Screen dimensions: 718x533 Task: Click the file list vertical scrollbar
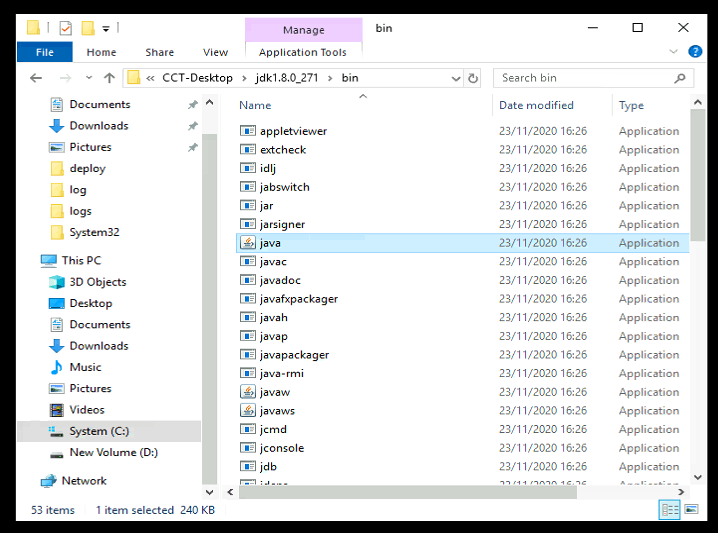(x=697, y=174)
